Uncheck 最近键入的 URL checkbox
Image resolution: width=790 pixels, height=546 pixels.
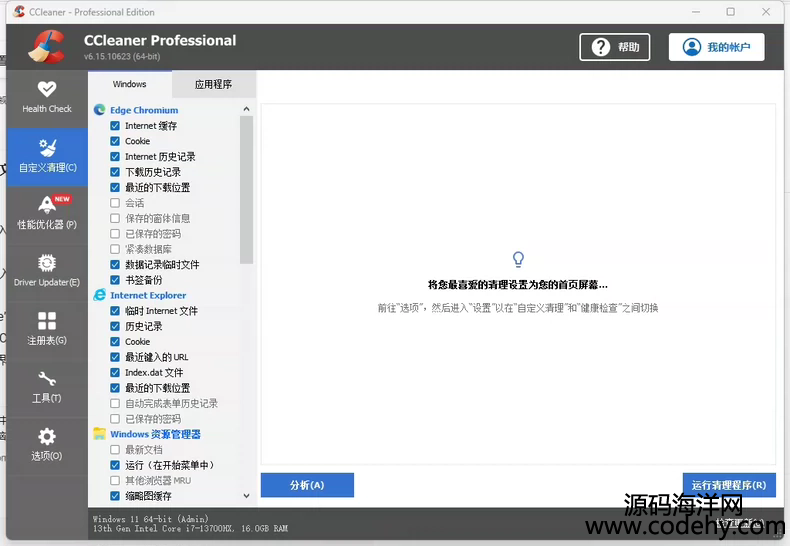tap(115, 357)
